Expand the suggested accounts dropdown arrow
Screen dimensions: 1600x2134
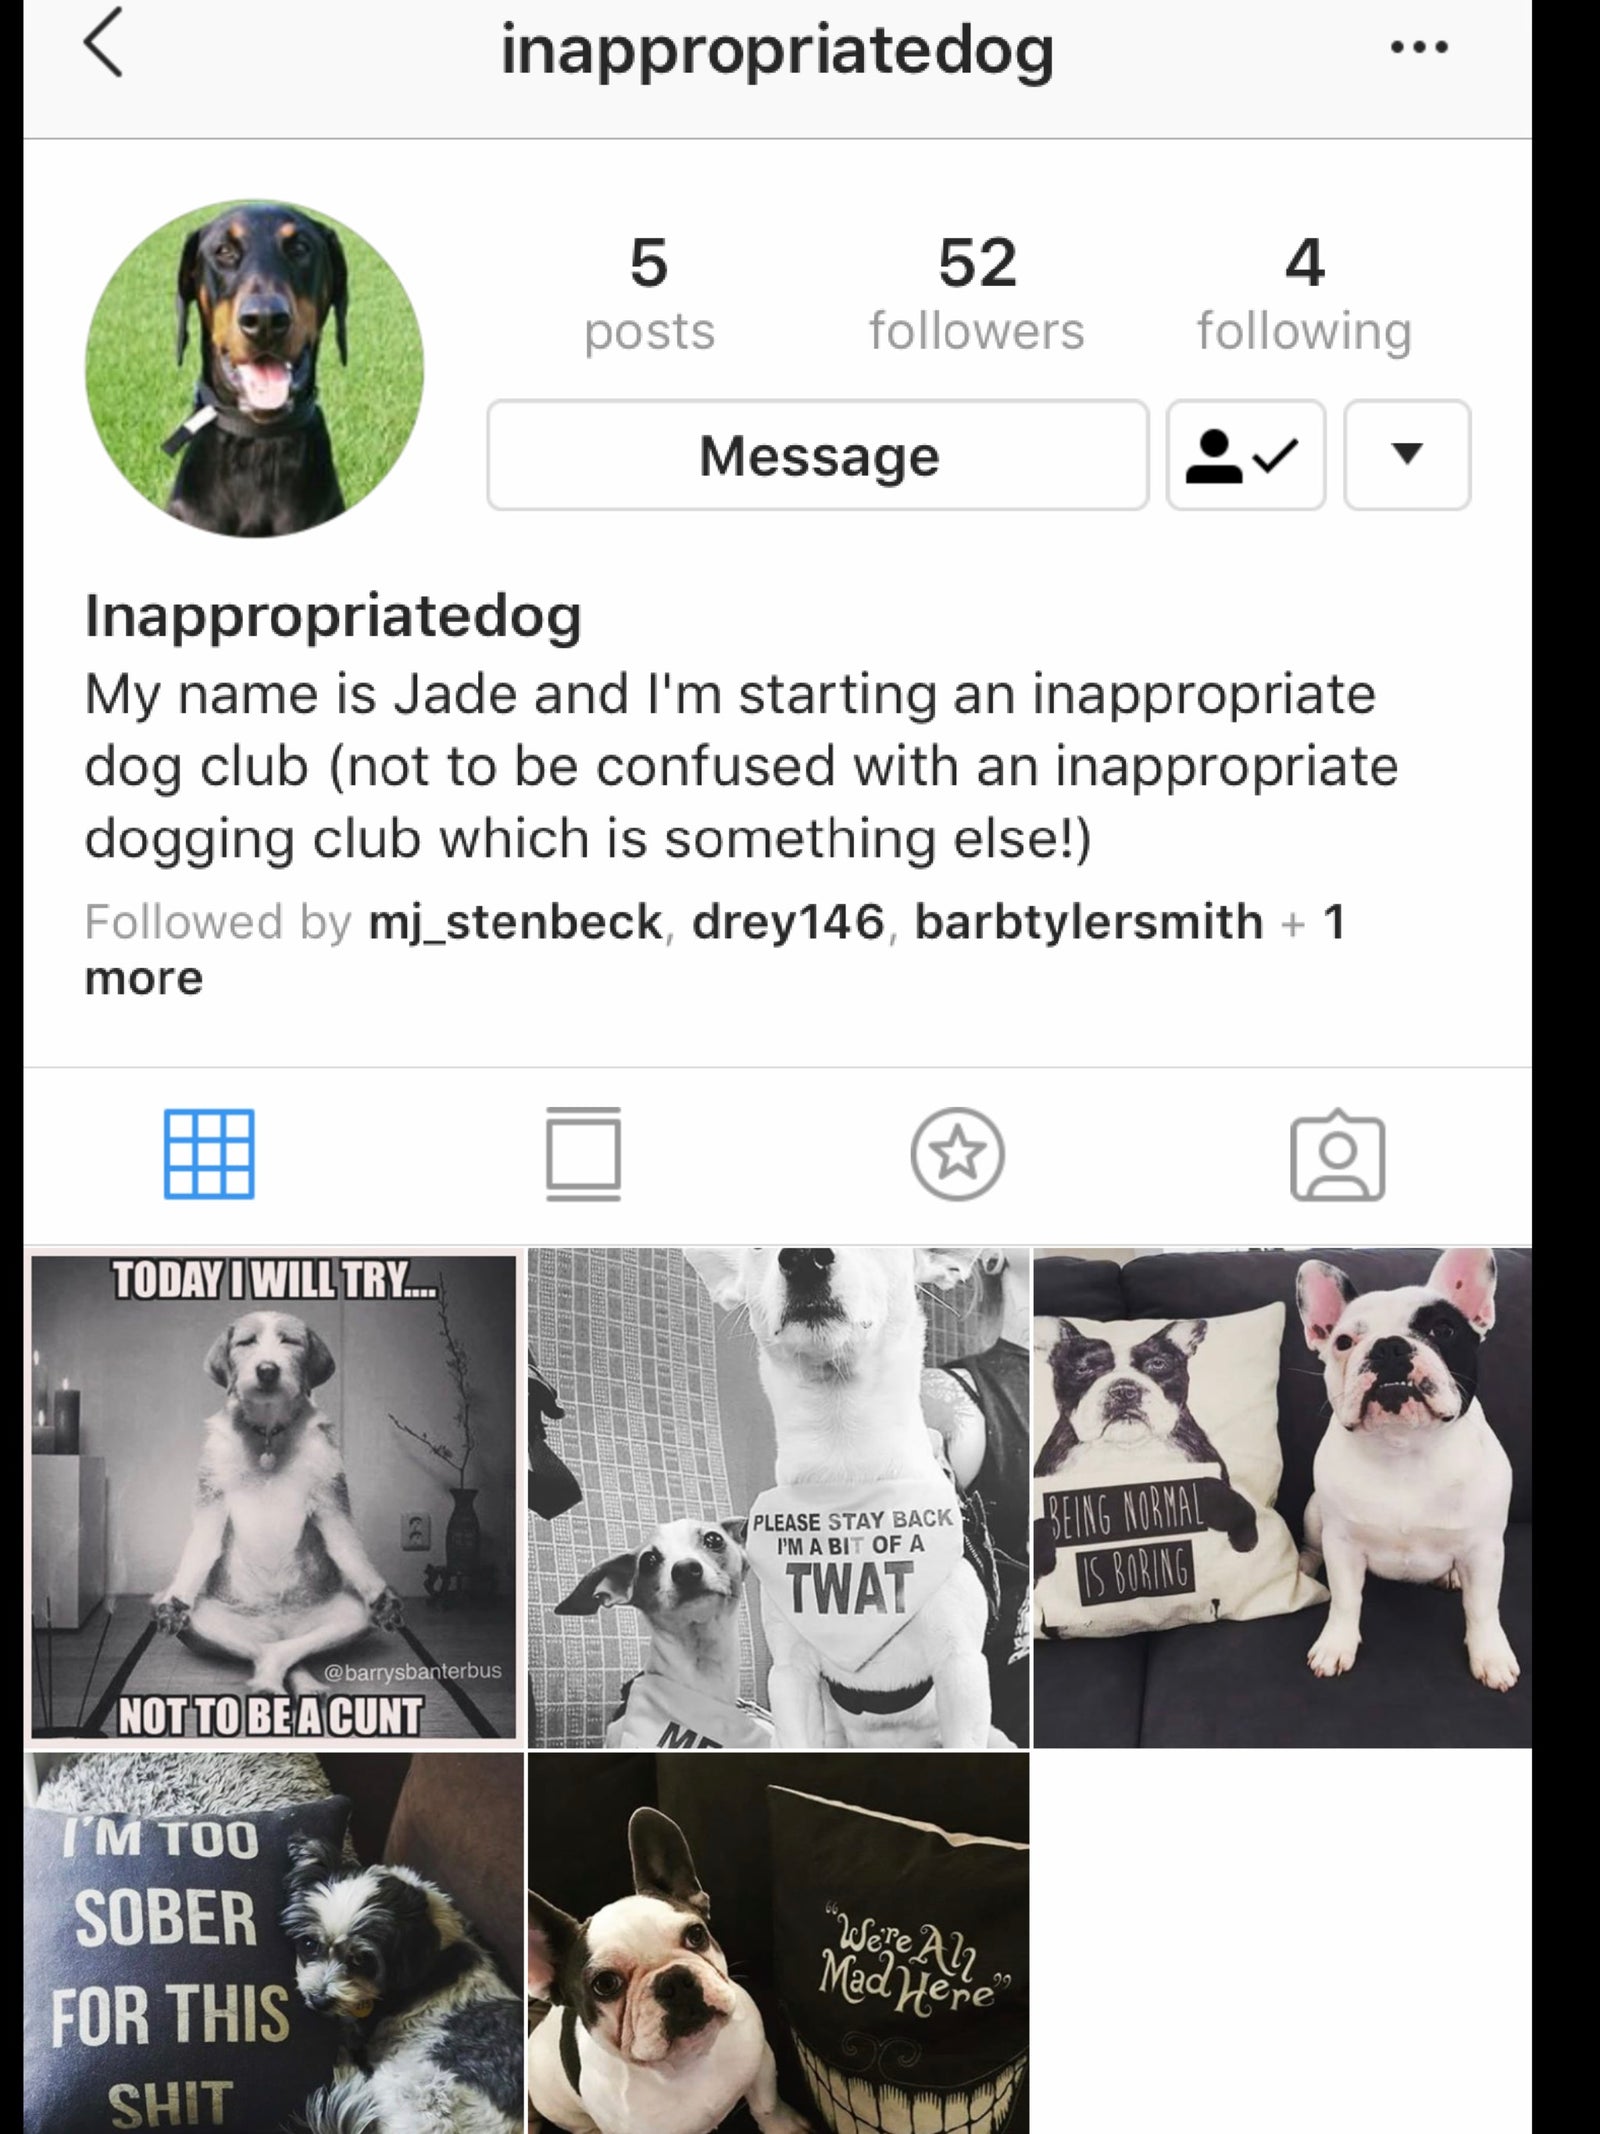pyautogui.click(x=1407, y=455)
